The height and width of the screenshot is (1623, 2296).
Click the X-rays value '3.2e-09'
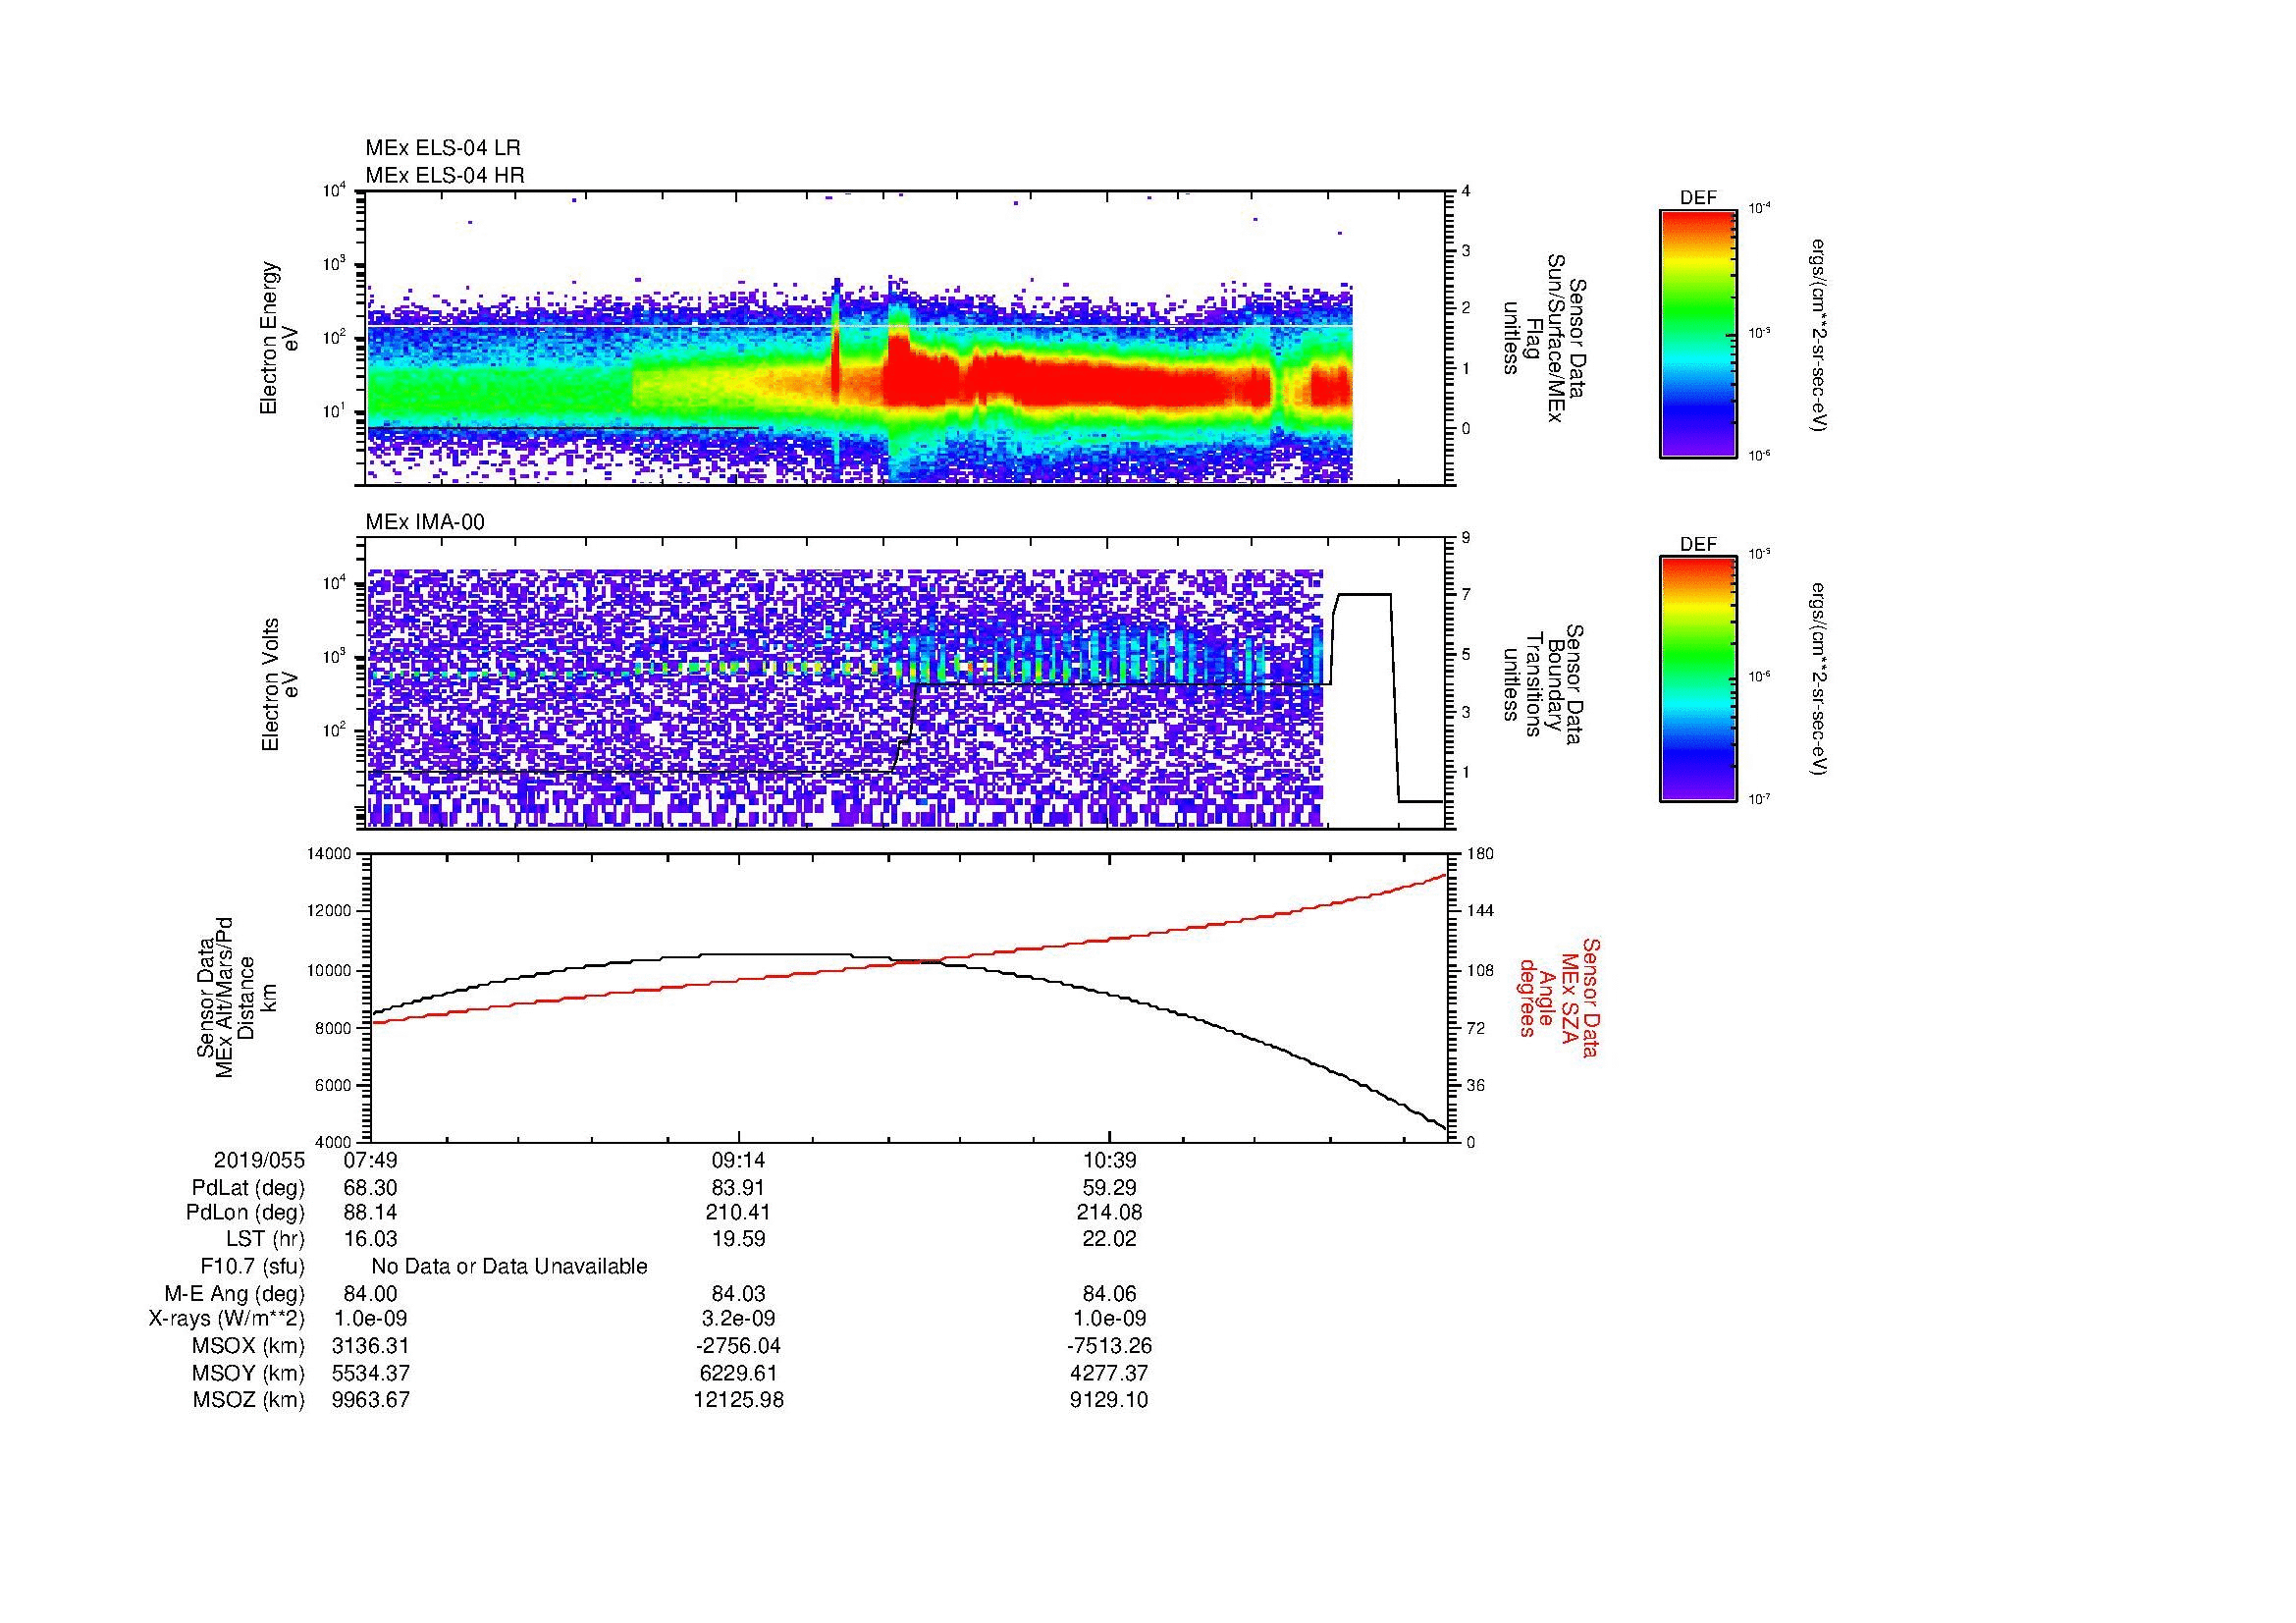pyautogui.click(x=738, y=1319)
